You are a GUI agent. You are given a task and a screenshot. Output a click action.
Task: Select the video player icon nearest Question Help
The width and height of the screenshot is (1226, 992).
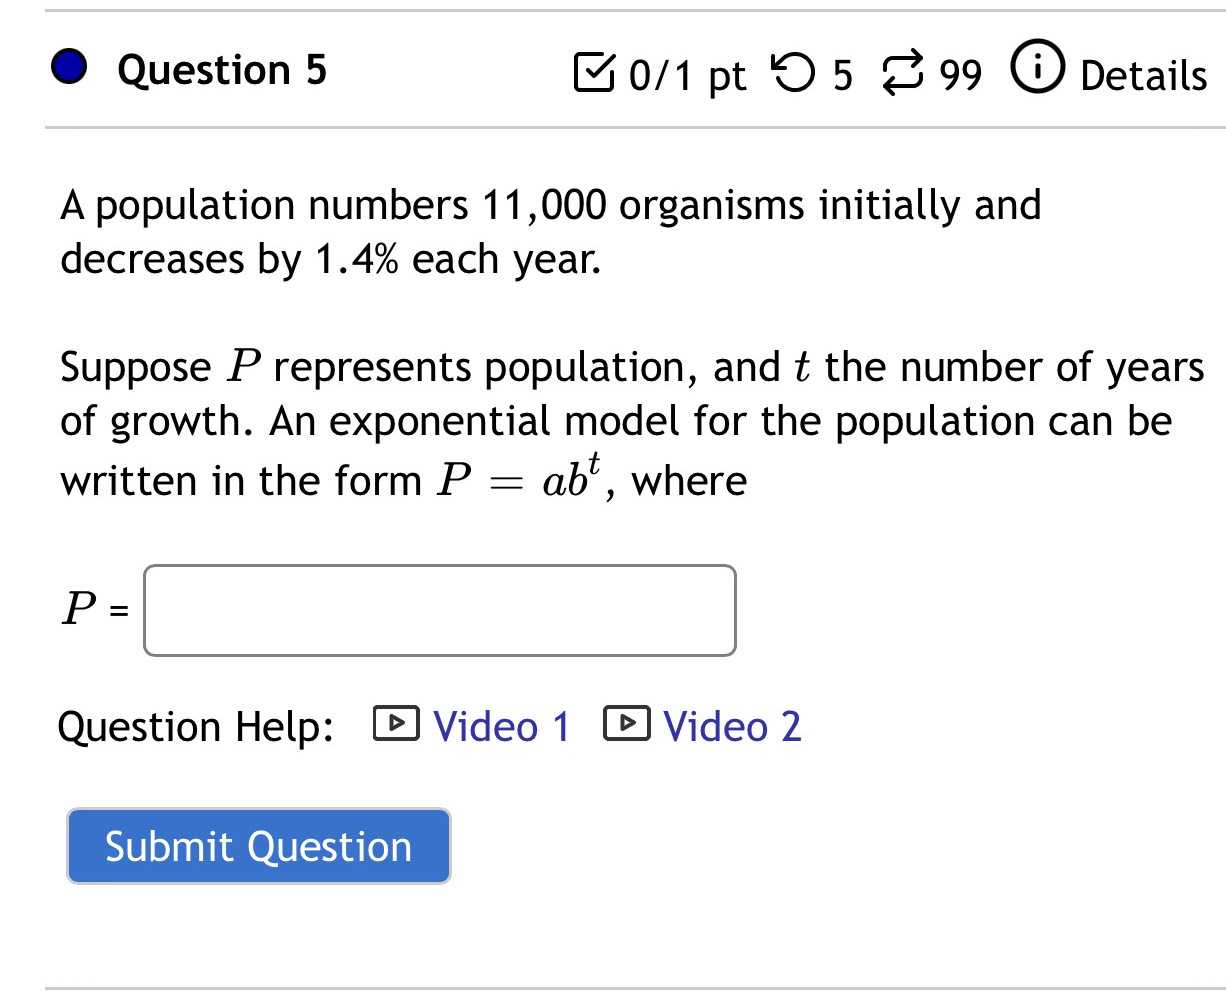tap(396, 722)
